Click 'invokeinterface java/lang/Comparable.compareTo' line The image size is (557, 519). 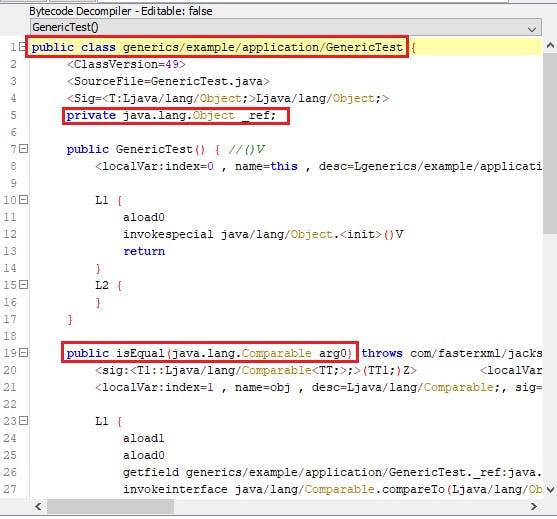click(332, 490)
